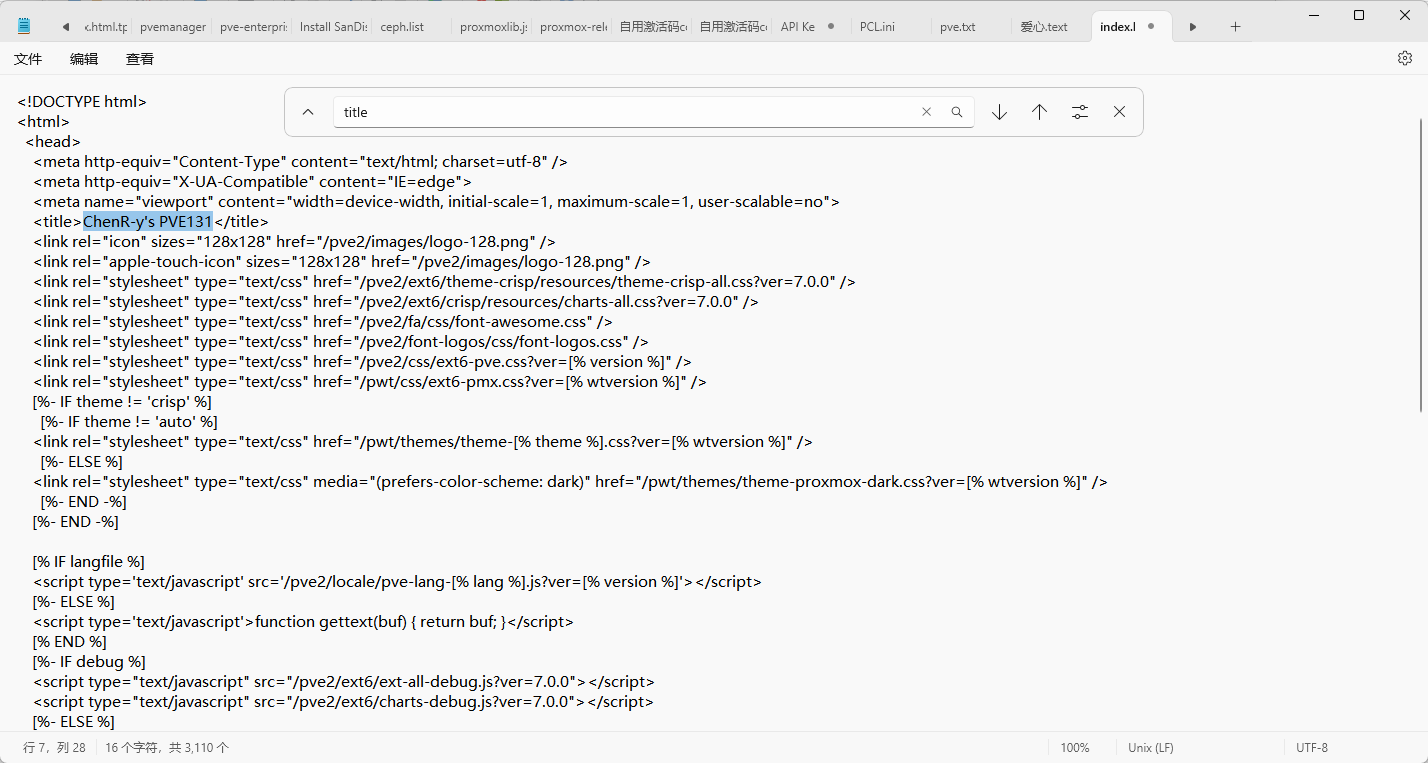This screenshot has height=763, width=1428.
Task: Click the <!DOCTYPE html> line
Action: tap(82, 101)
